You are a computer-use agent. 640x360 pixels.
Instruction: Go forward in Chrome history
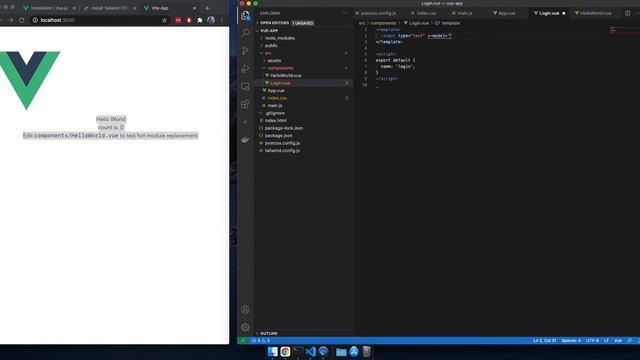pos(11,20)
